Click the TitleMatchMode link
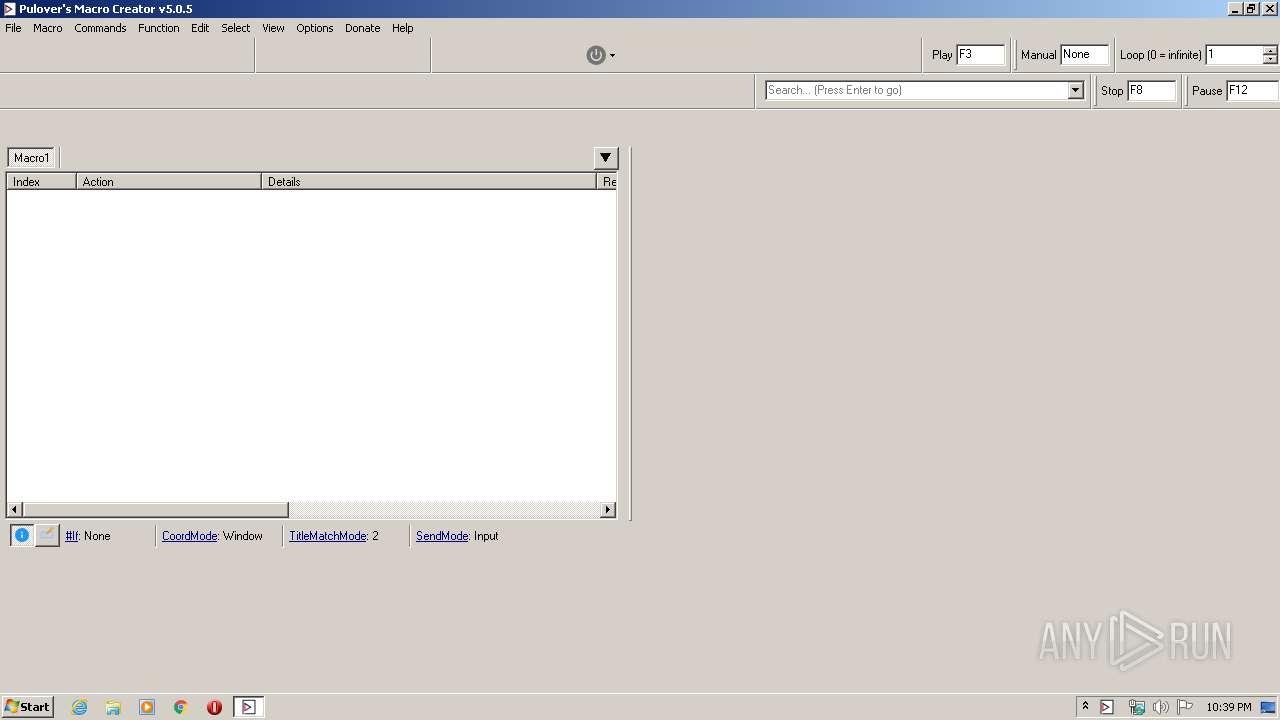This screenshot has width=1280, height=720. (x=328, y=536)
